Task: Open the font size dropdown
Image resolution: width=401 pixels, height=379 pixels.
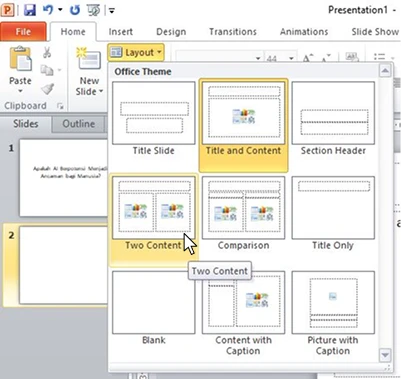Action: (291, 58)
